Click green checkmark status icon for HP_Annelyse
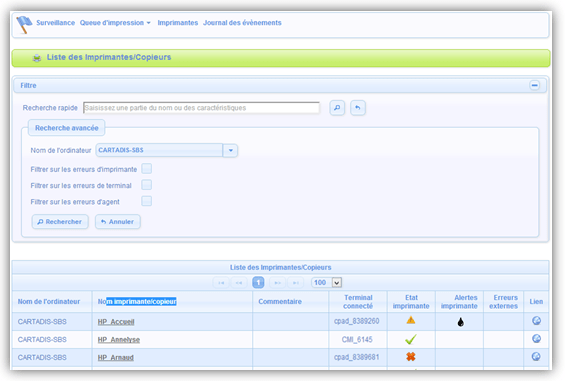The image size is (565, 381). [411, 339]
